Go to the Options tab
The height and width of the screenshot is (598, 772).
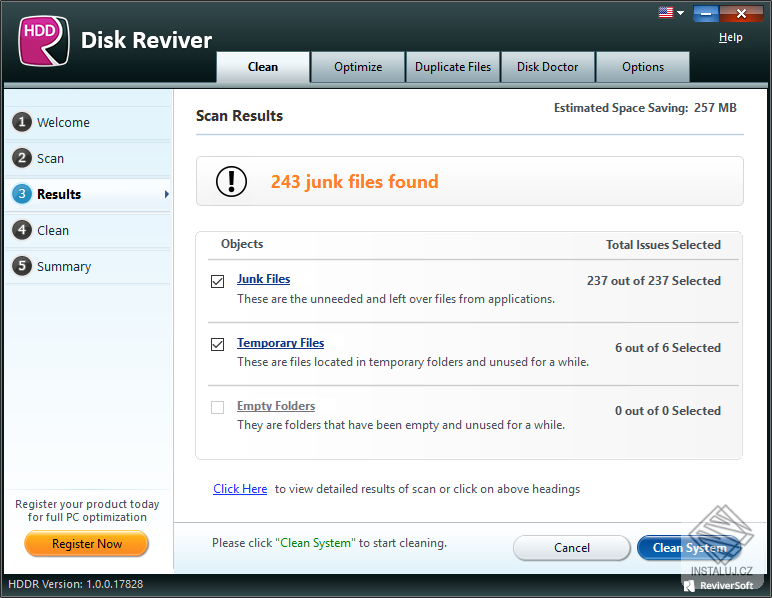643,67
